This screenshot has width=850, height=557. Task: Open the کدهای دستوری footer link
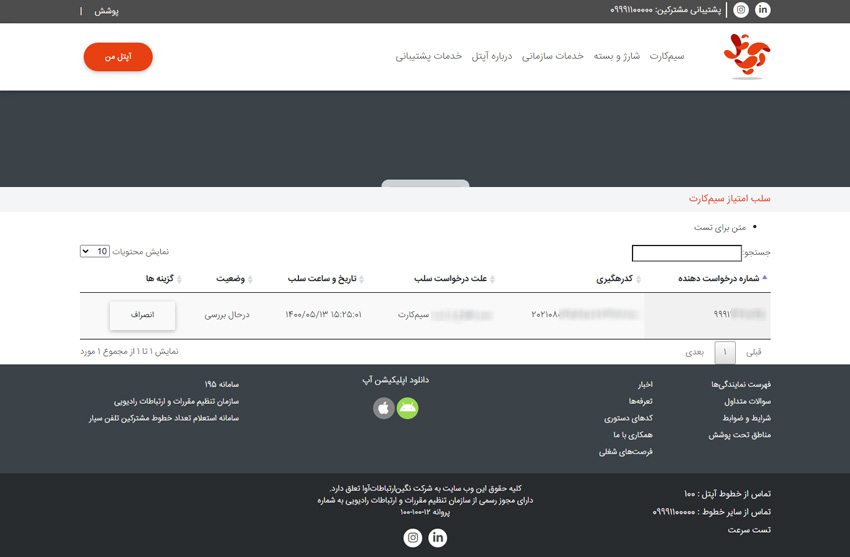click(628, 418)
